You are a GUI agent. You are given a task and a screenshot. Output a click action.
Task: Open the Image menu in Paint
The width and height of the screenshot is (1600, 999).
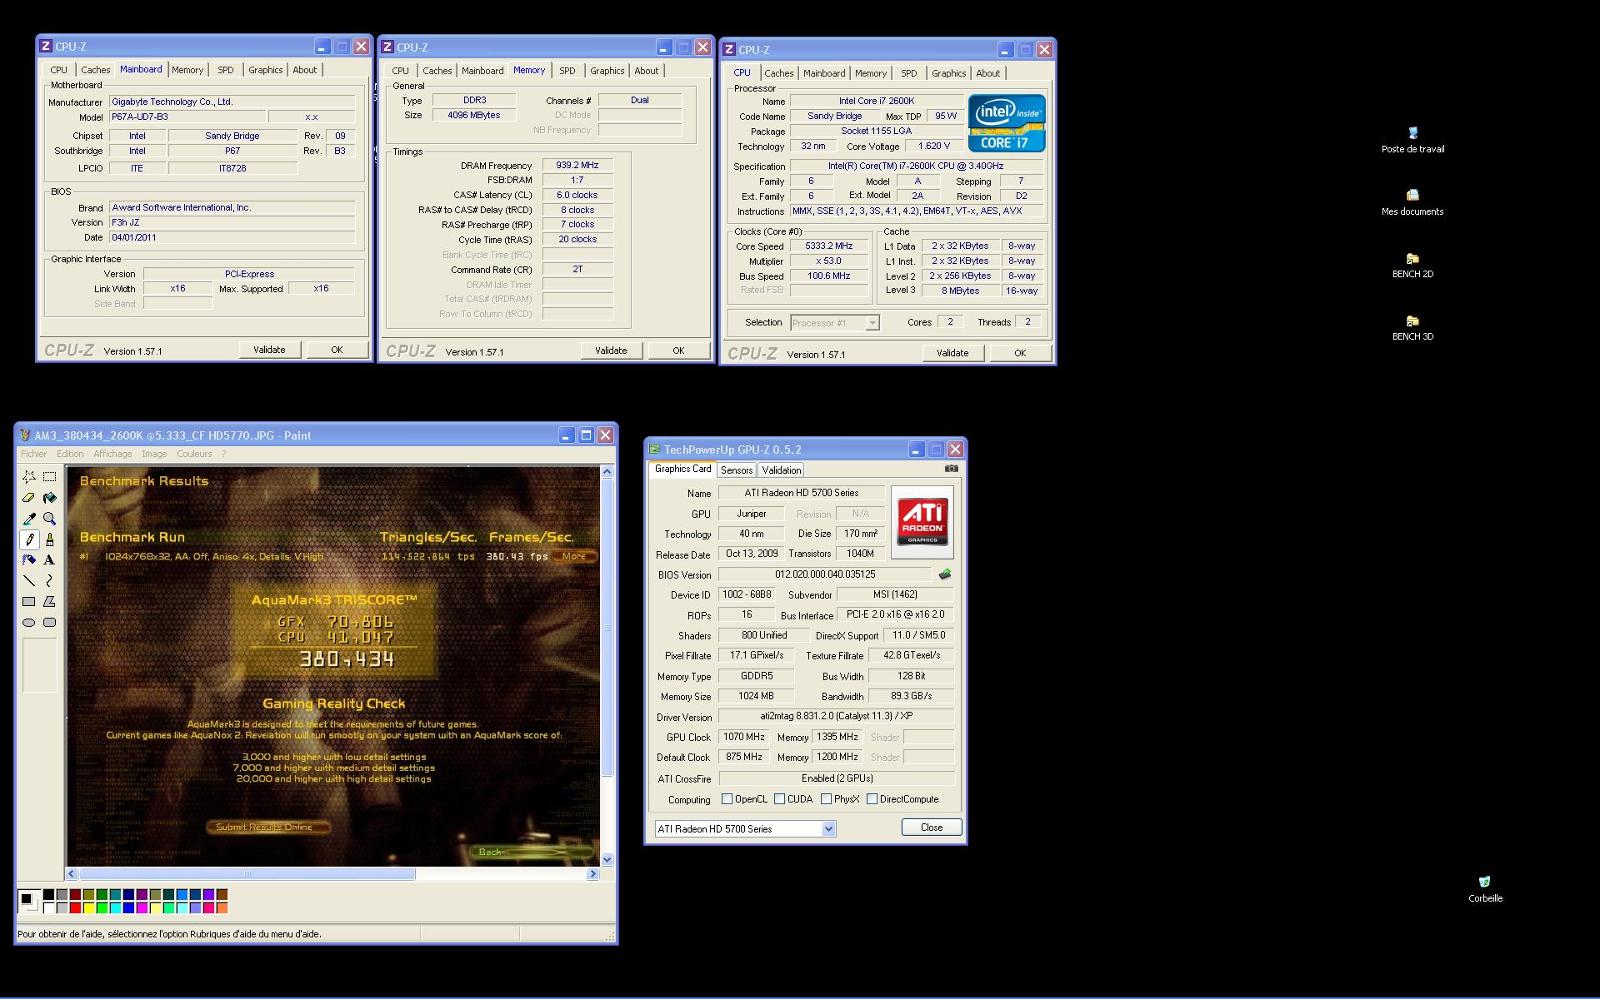click(154, 454)
